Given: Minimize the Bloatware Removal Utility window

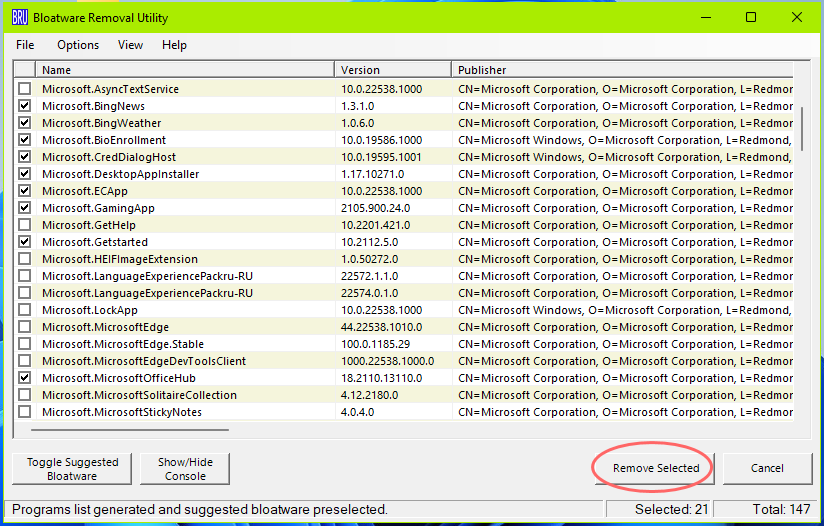Looking at the screenshot, I should [x=706, y=17].
